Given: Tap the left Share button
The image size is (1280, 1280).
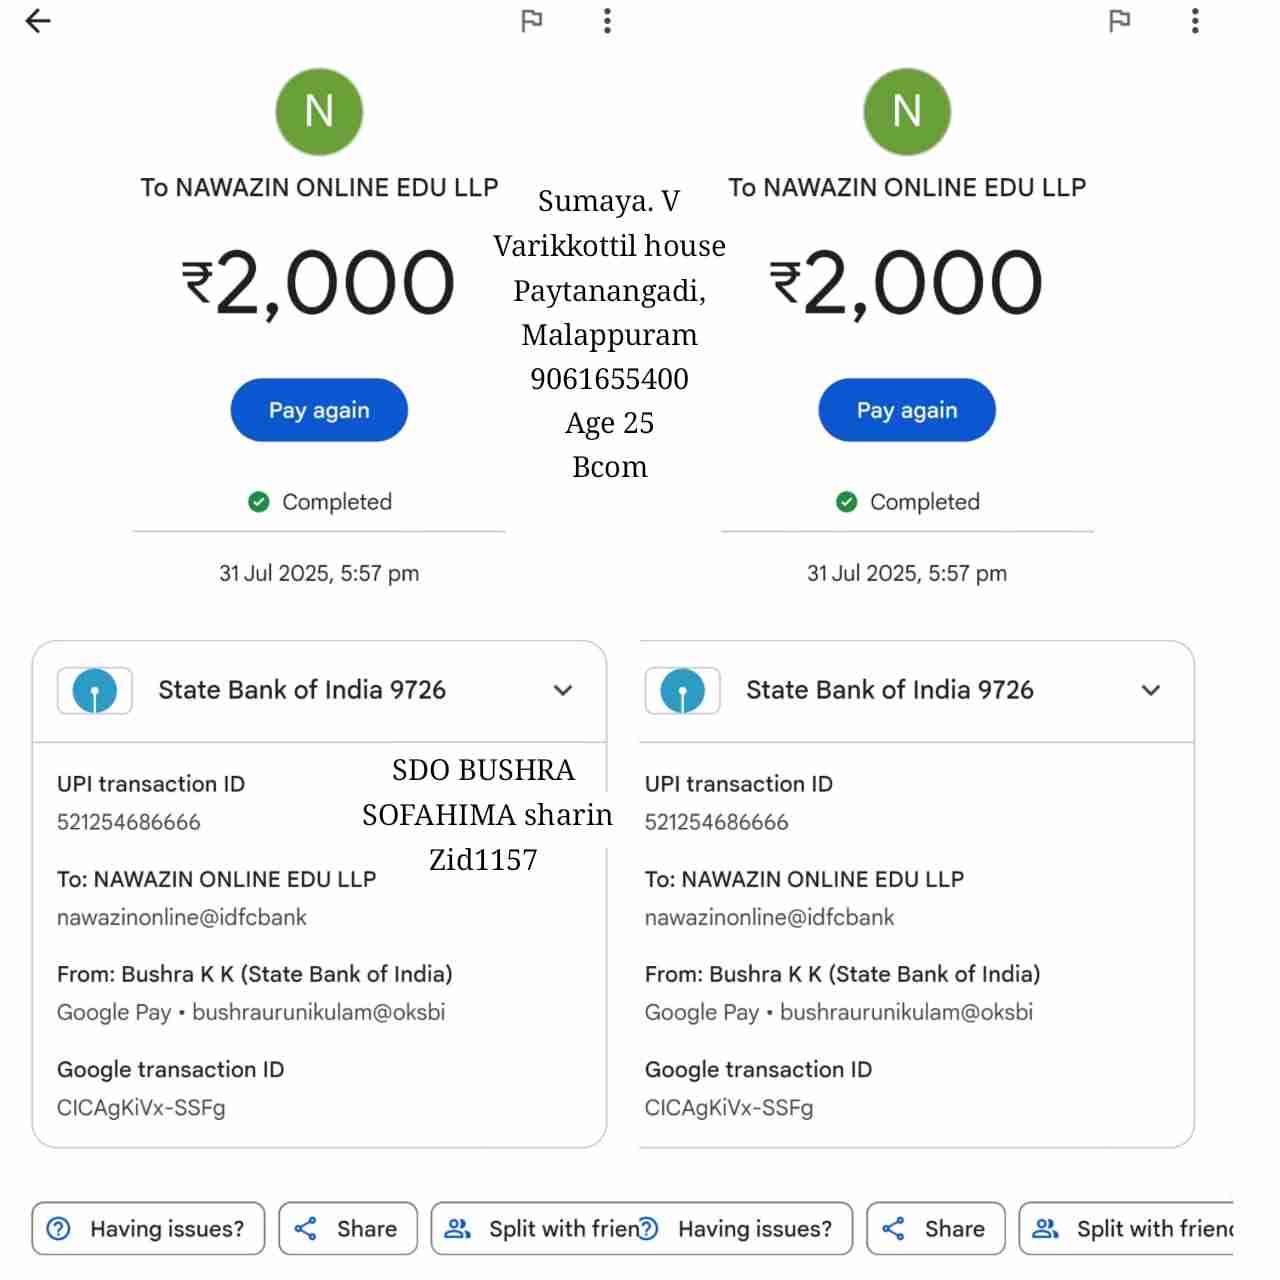Looking at the screenshot, I should pos(348,1228).
